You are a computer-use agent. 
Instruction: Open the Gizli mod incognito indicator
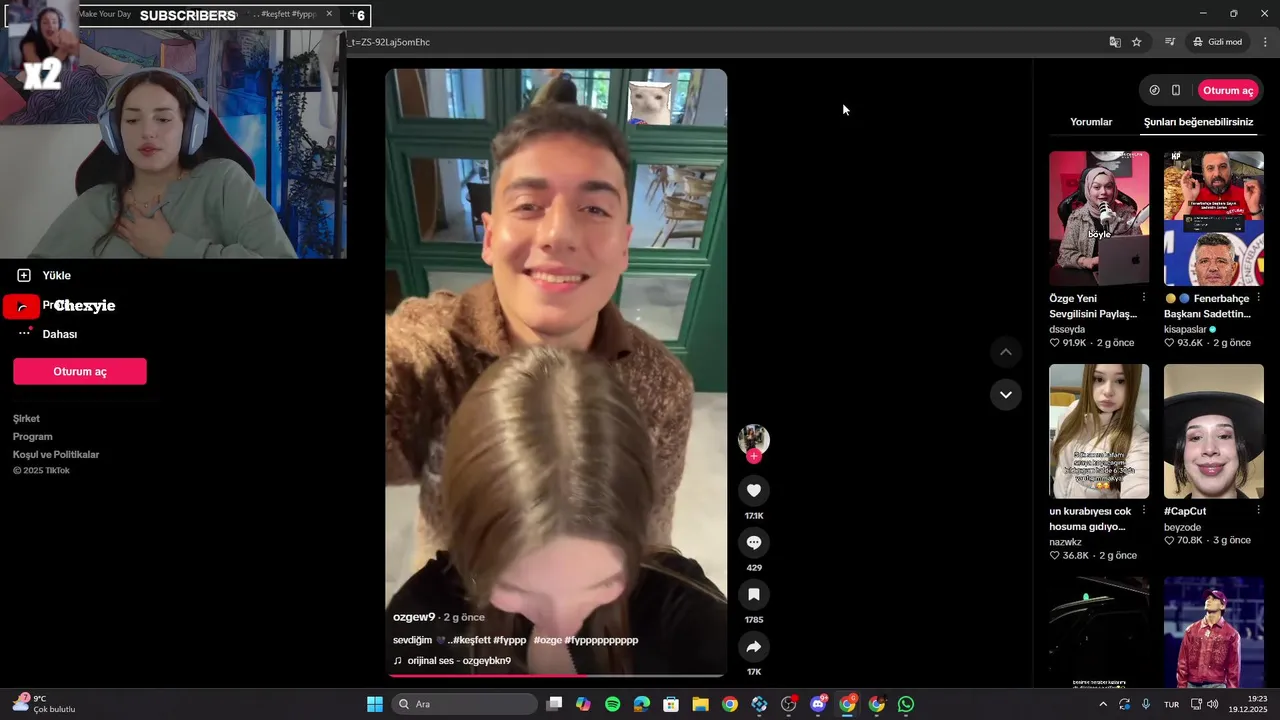[x=1217, y=42]
